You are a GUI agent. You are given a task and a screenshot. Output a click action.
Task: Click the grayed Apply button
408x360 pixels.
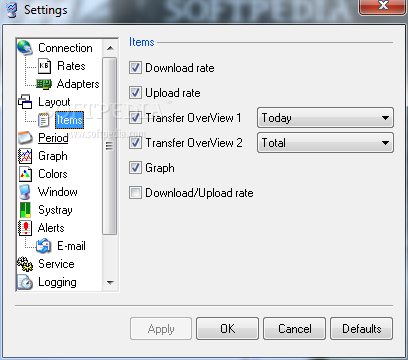click(x=161, y=329)
